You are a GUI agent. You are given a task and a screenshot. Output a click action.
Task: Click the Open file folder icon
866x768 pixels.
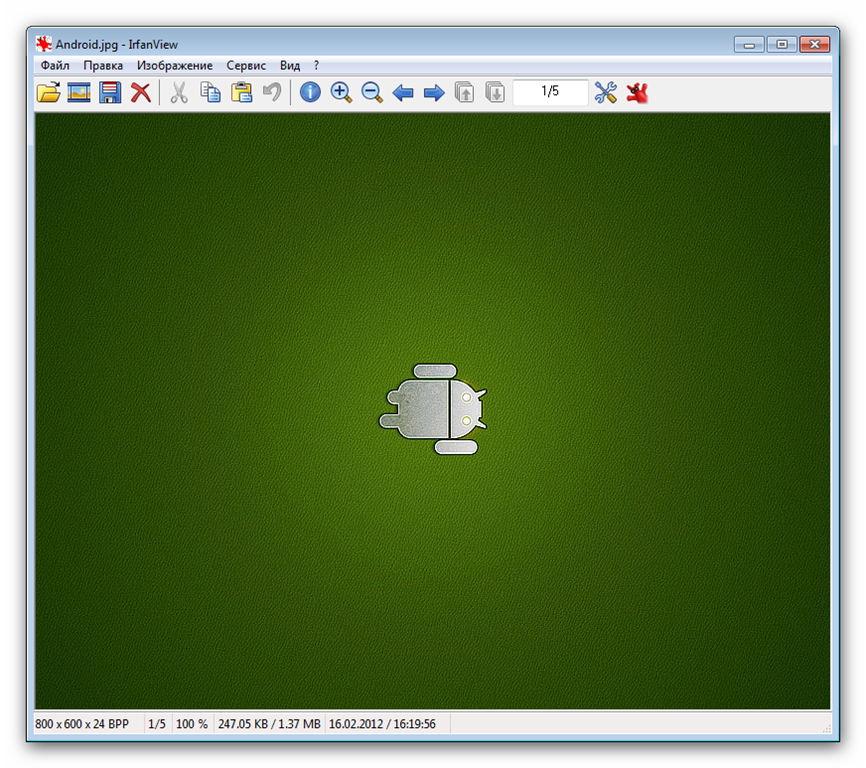click(x=48, y=93)
